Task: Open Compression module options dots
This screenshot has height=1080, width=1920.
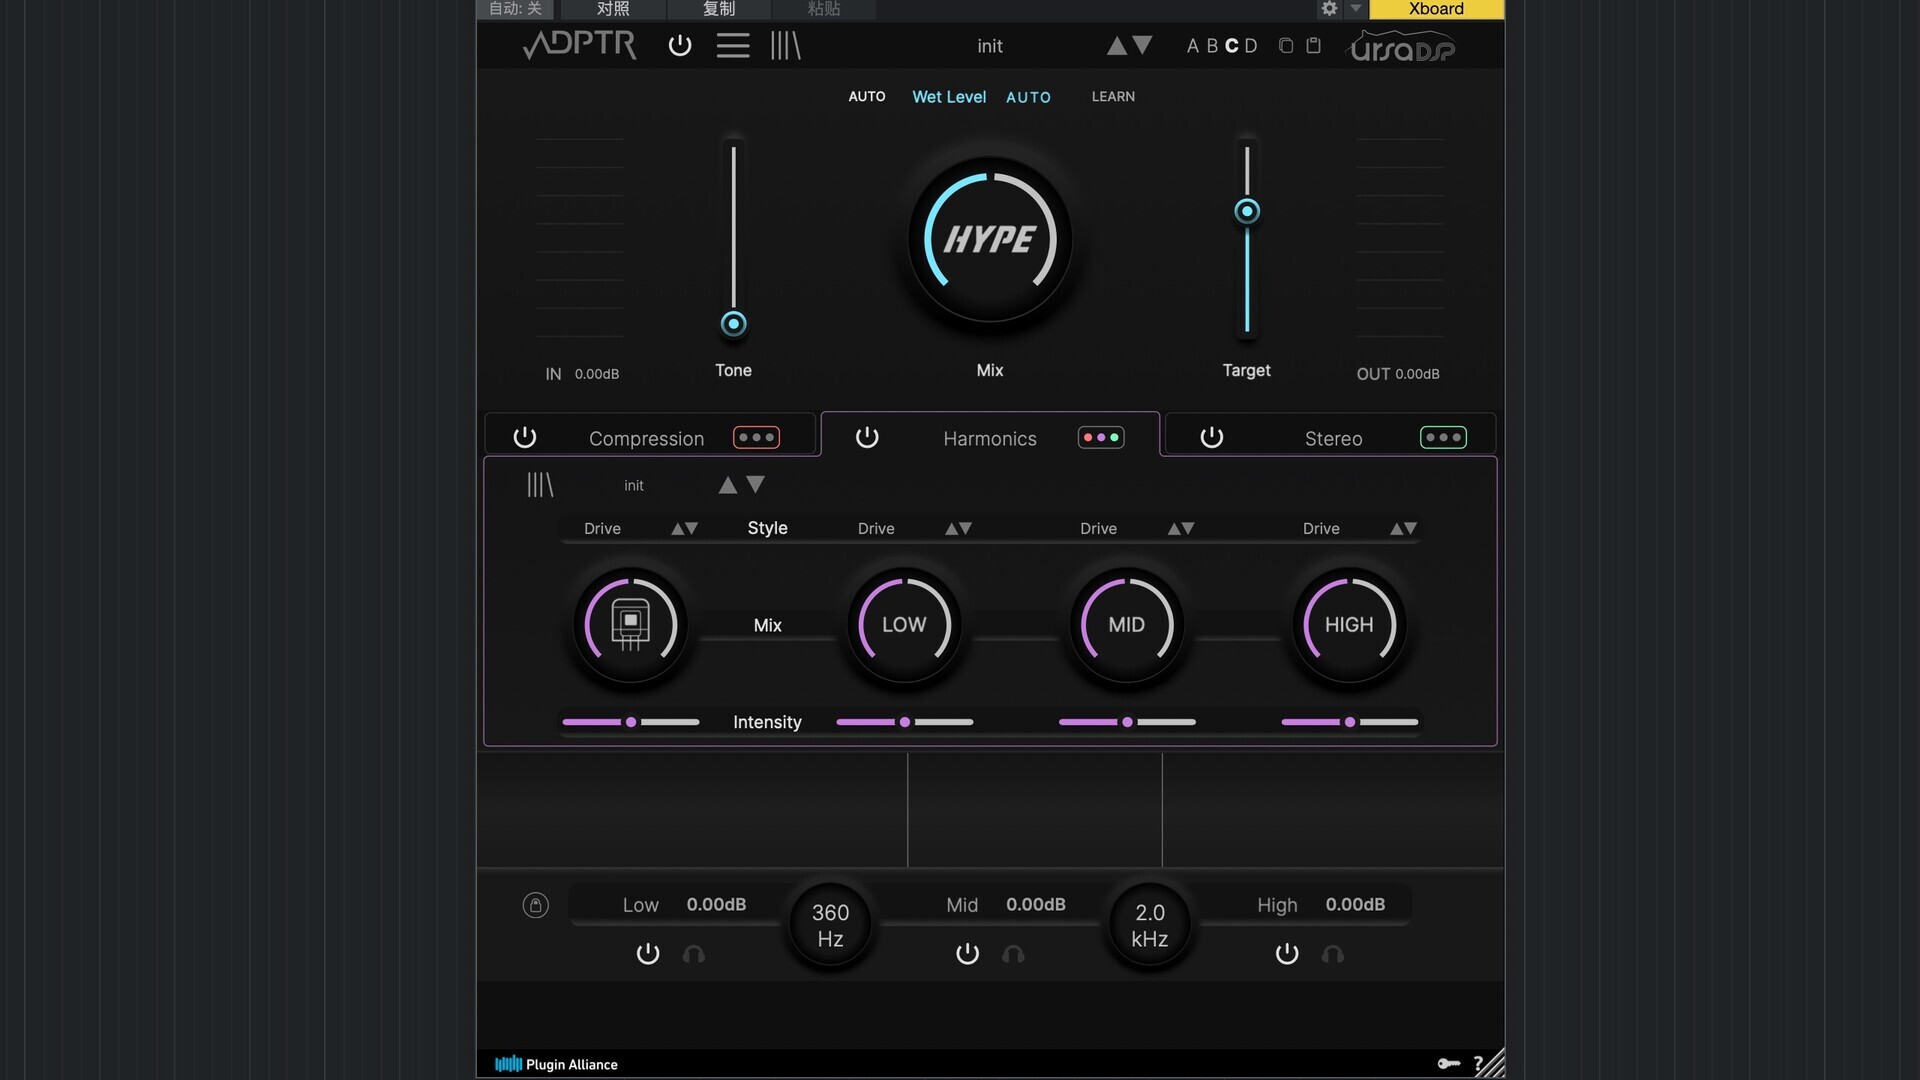Action: [756, 438]
